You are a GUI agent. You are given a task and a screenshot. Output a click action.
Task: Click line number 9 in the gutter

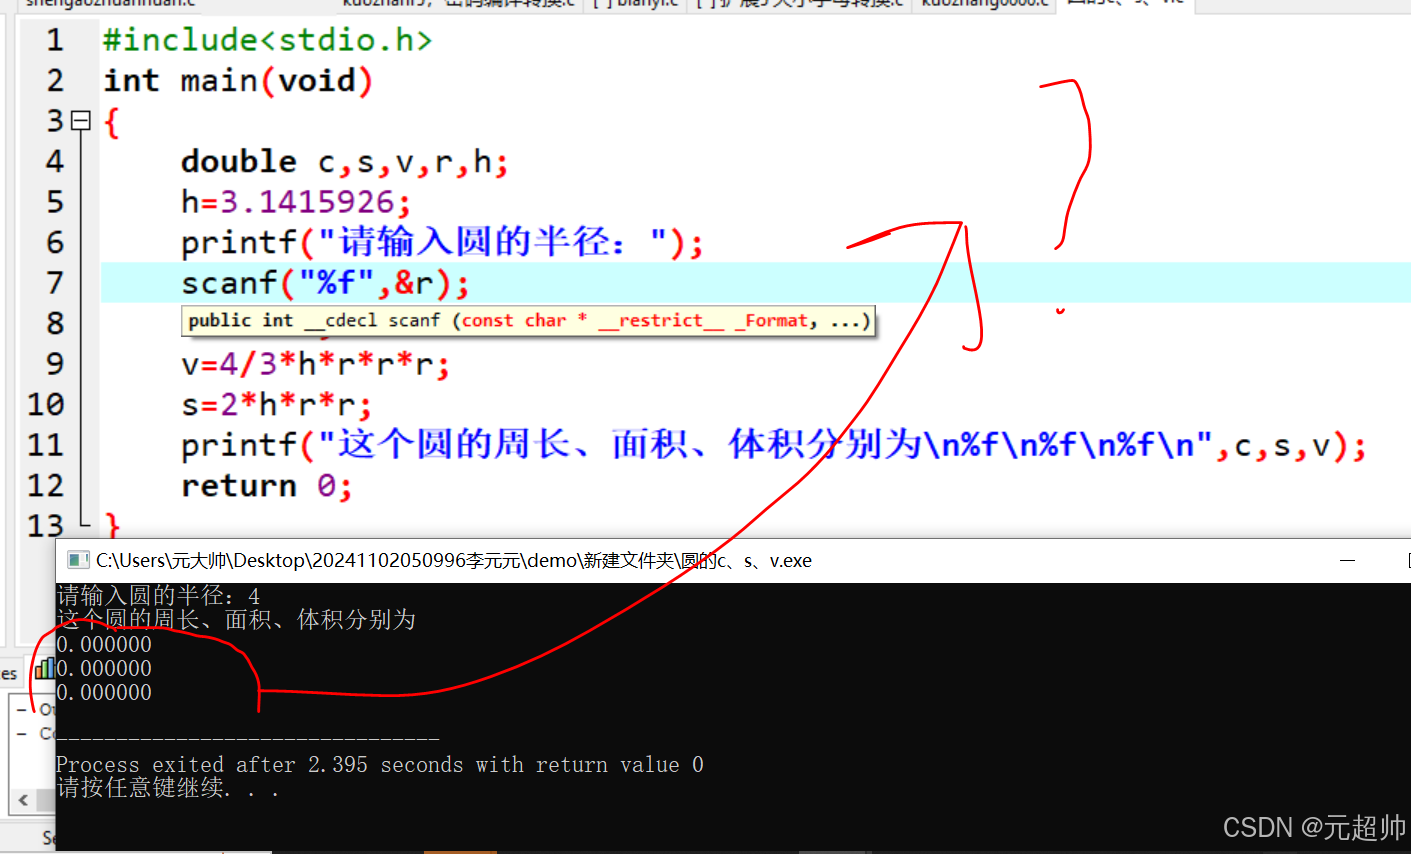coord(55,364)
